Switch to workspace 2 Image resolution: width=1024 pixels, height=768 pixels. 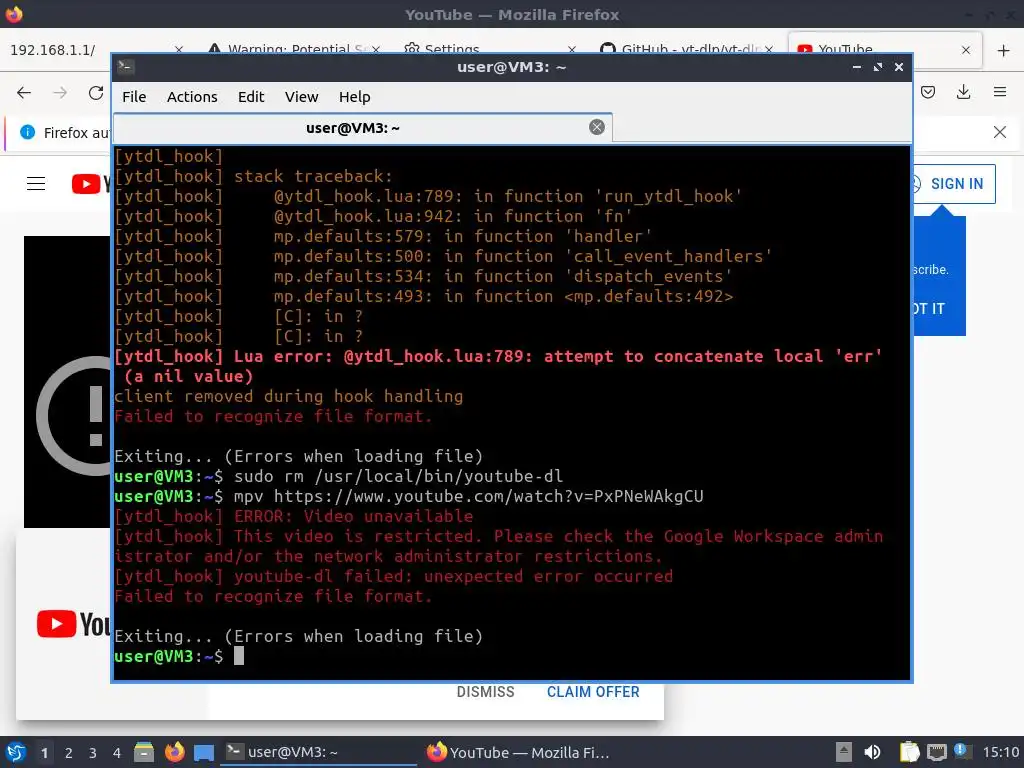[69, 753]
